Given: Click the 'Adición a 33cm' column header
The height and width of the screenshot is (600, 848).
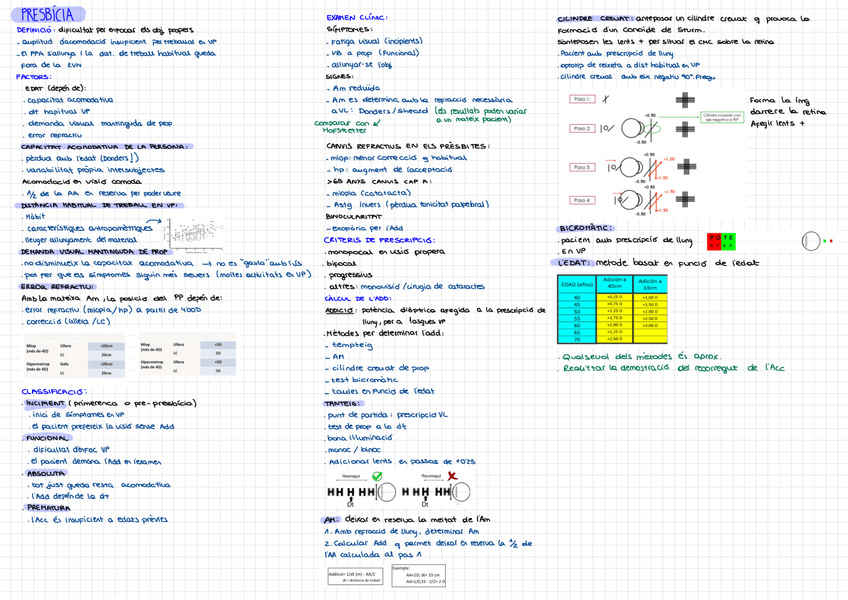Looking at the screenshot, I should point(651,283).
